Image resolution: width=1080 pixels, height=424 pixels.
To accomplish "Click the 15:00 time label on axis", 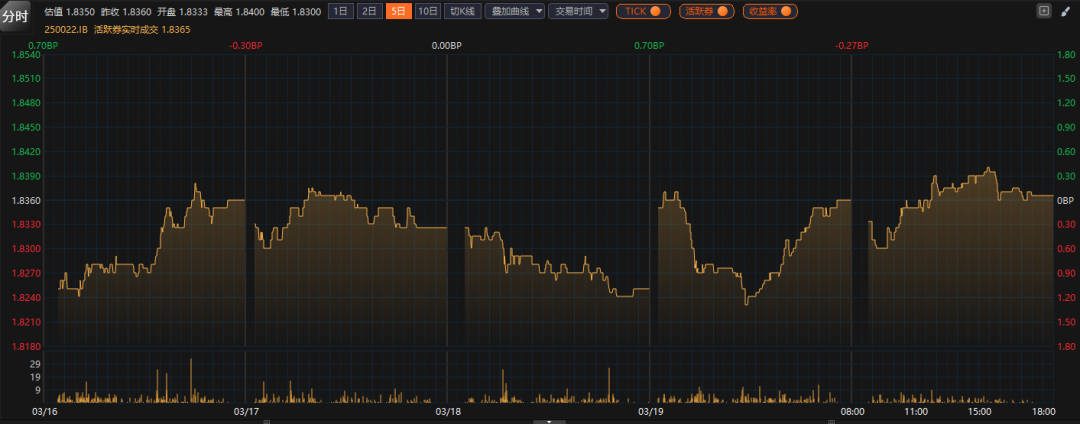I will click(979, 411).
